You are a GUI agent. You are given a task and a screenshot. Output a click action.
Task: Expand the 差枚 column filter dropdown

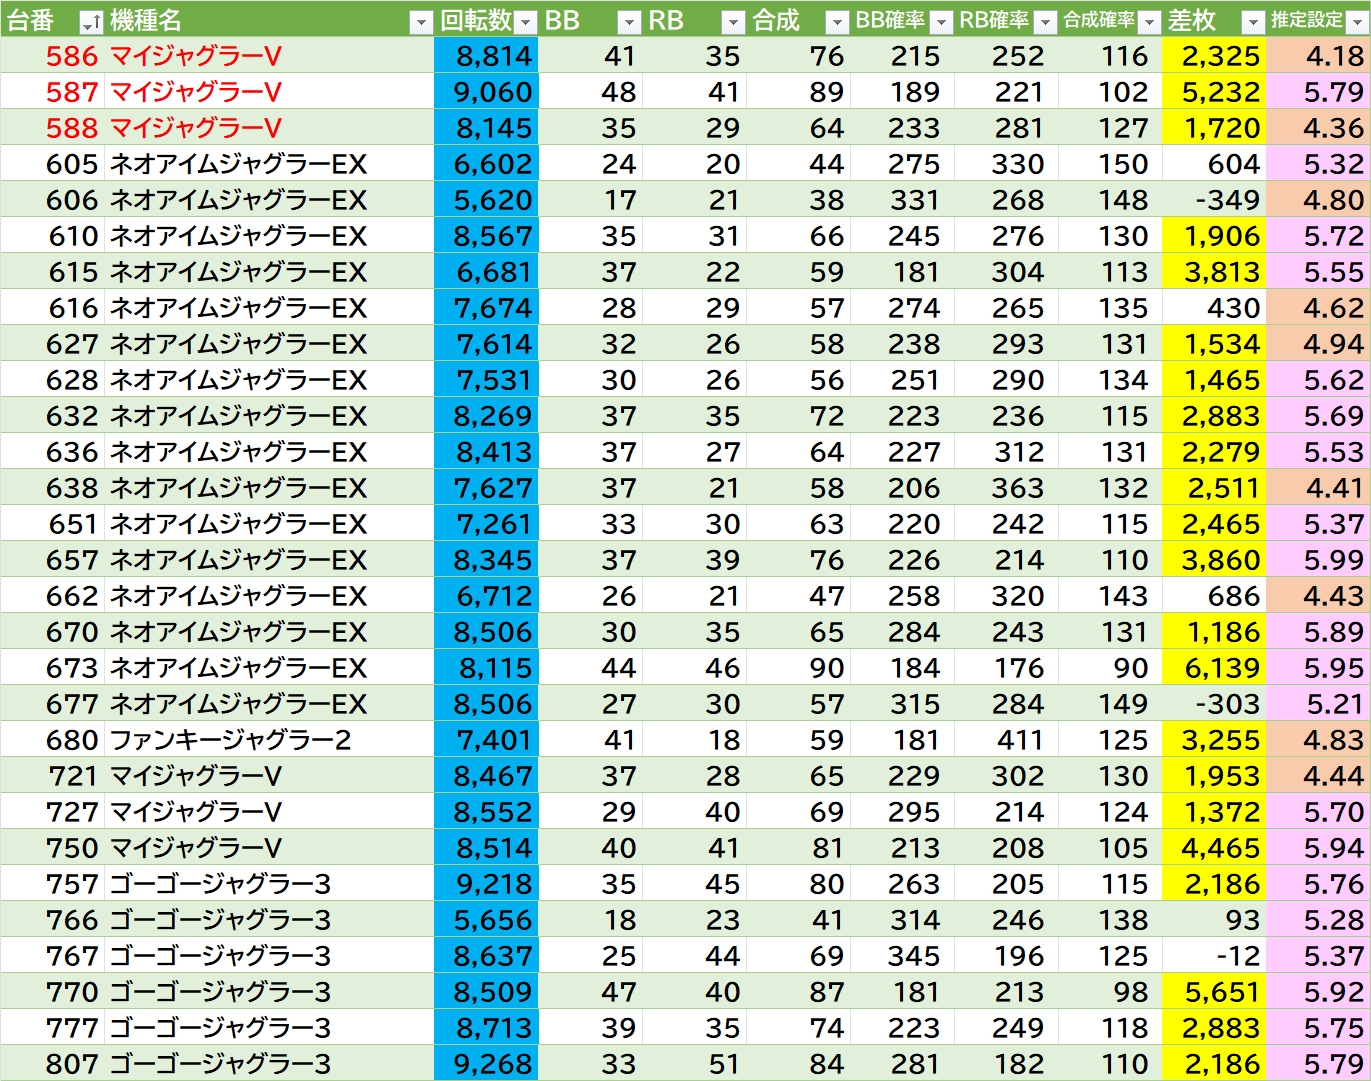1253,22
